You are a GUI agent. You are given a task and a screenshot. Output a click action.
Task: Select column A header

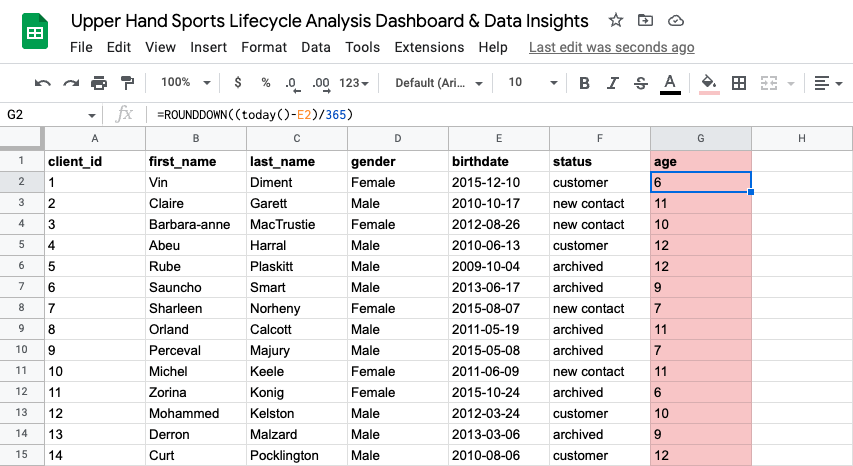pos(95,139)
